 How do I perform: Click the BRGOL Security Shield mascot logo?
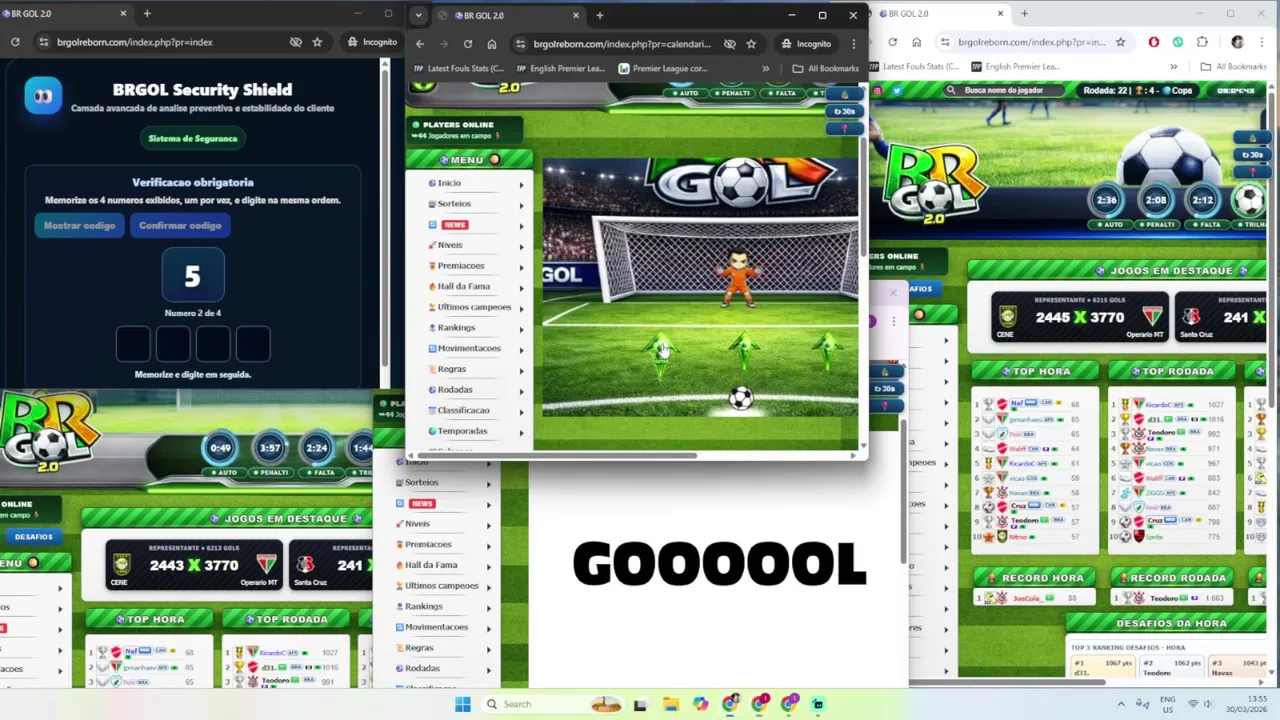tap(43, 96)
